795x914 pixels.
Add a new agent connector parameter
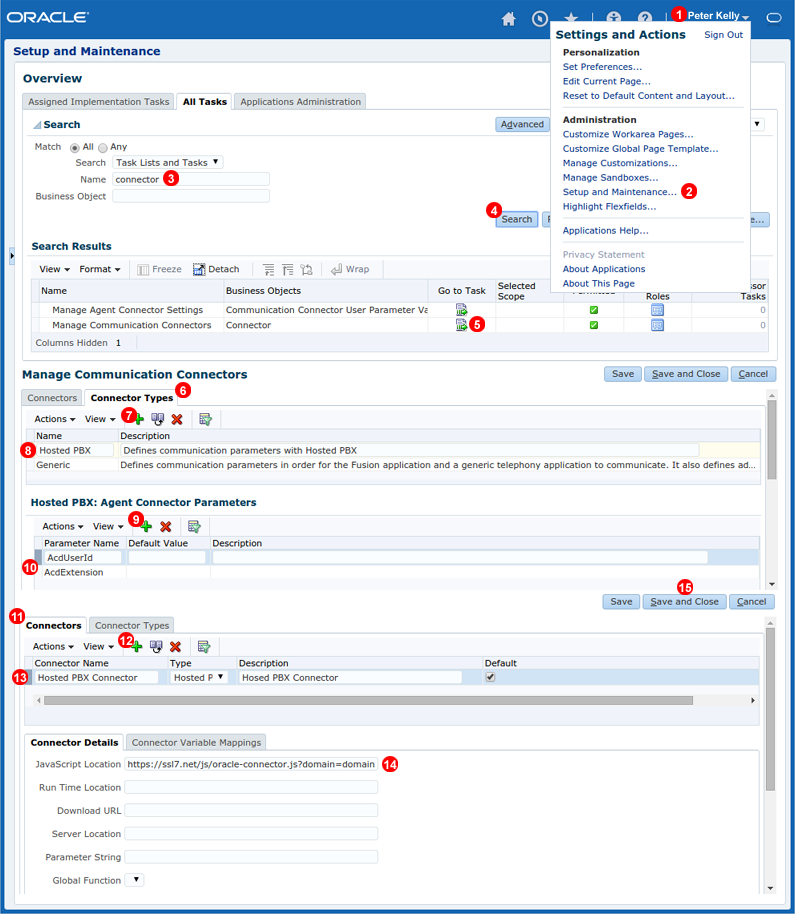click(x=146, y=526)
